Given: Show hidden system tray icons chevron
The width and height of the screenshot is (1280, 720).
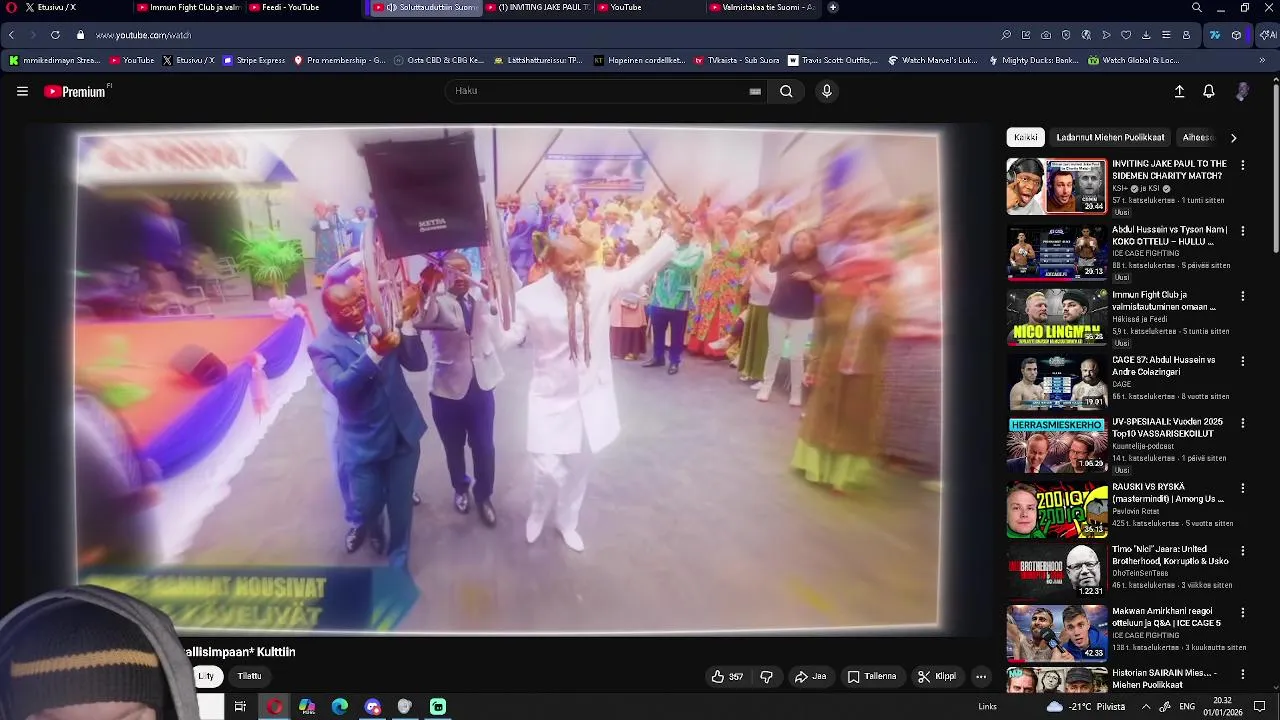Looking at the screenshot, I should coord(1146,707).
